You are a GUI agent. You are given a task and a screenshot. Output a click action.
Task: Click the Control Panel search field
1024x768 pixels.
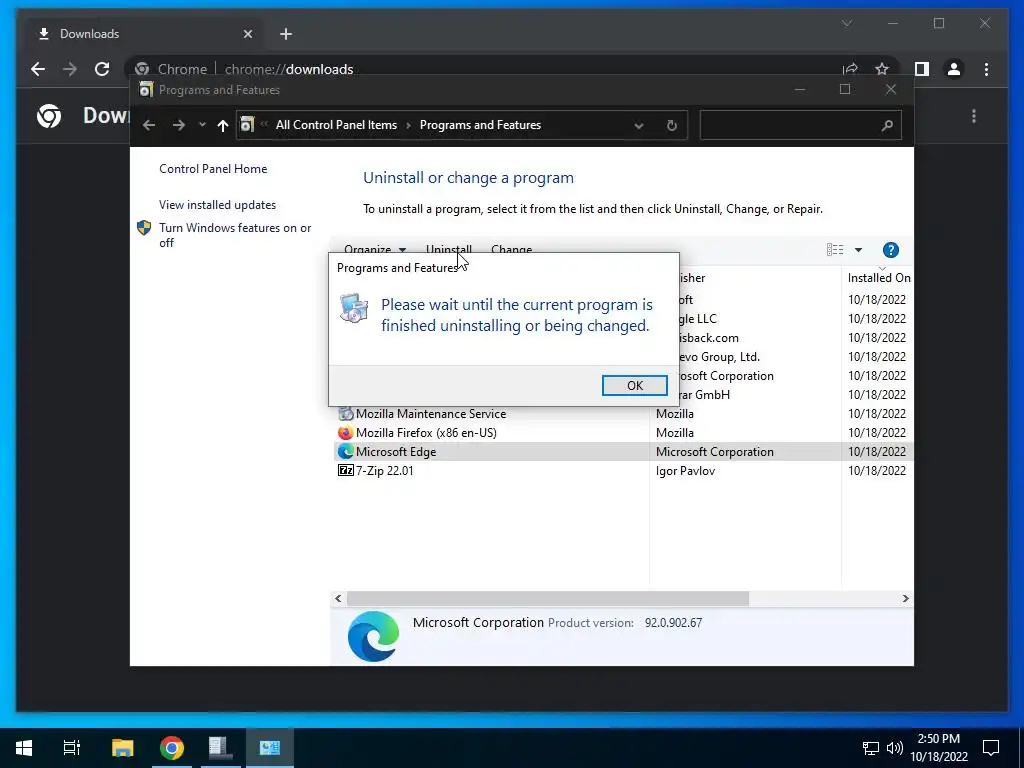point(801,125)
